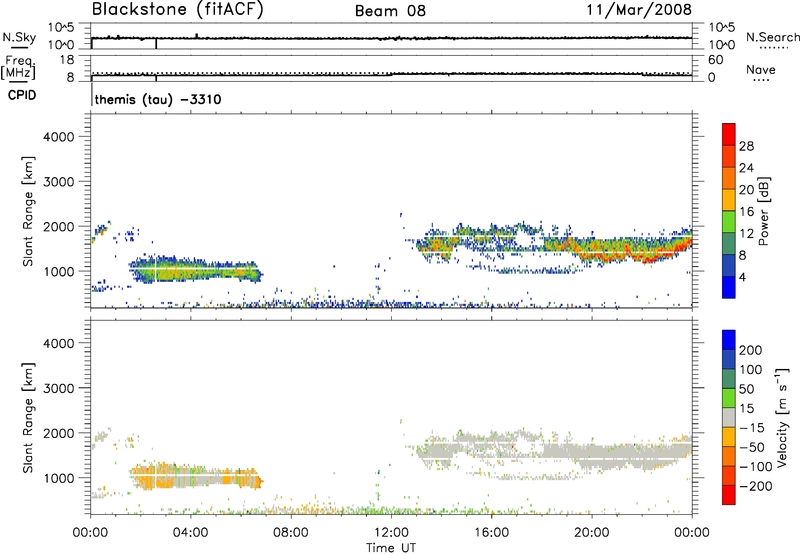800x554 pixels.
Task: Click the '18' frequency axis label
Action: [x=67, y=60]
